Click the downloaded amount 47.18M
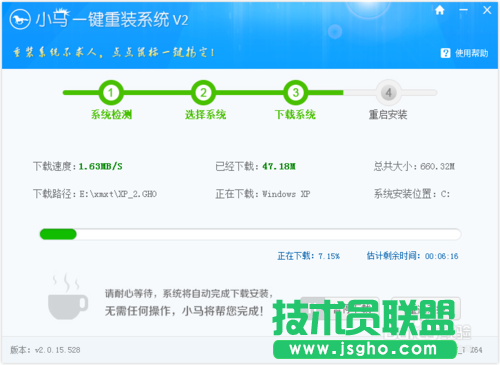Viewport: 500px width, 365px height. coord(279,166)
